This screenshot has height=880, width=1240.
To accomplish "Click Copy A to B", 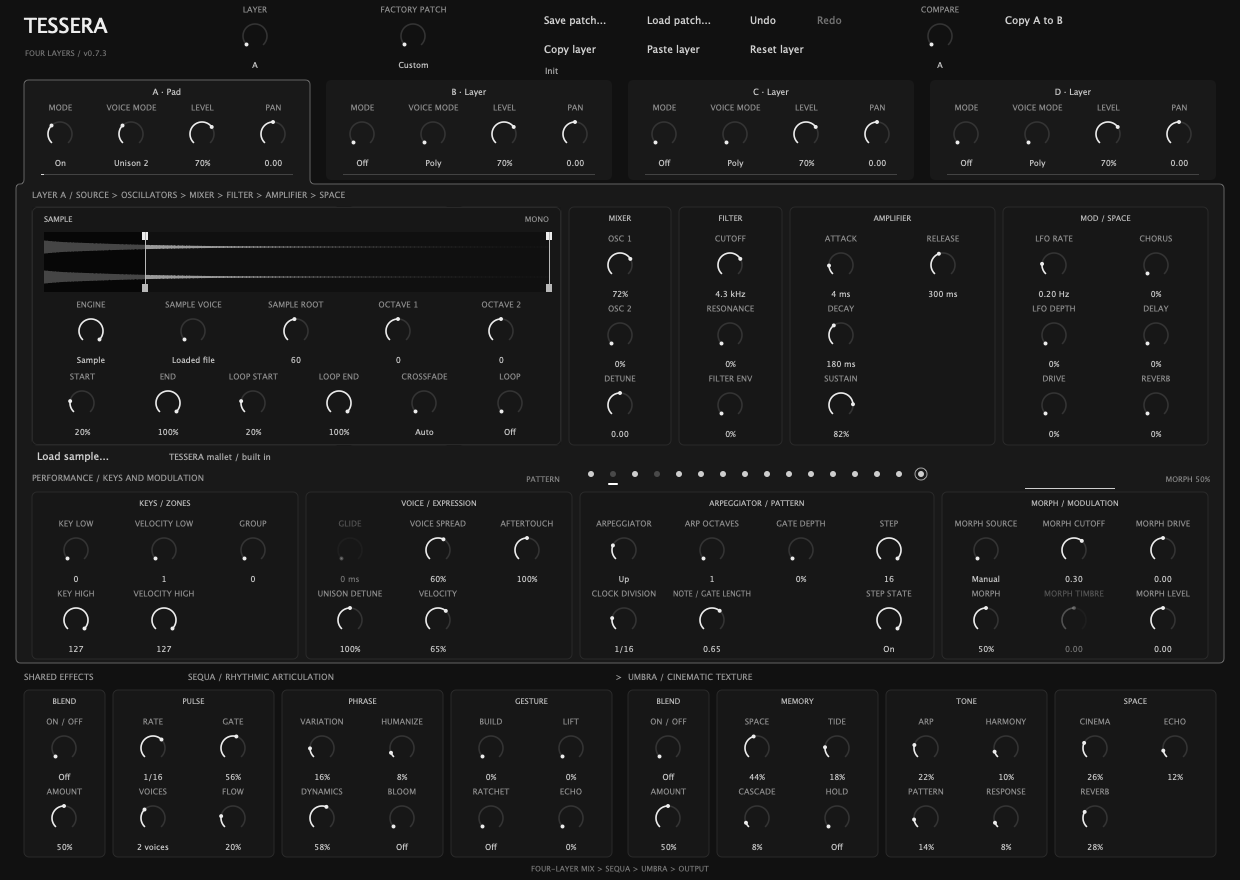I will [x=1033, y=20].
